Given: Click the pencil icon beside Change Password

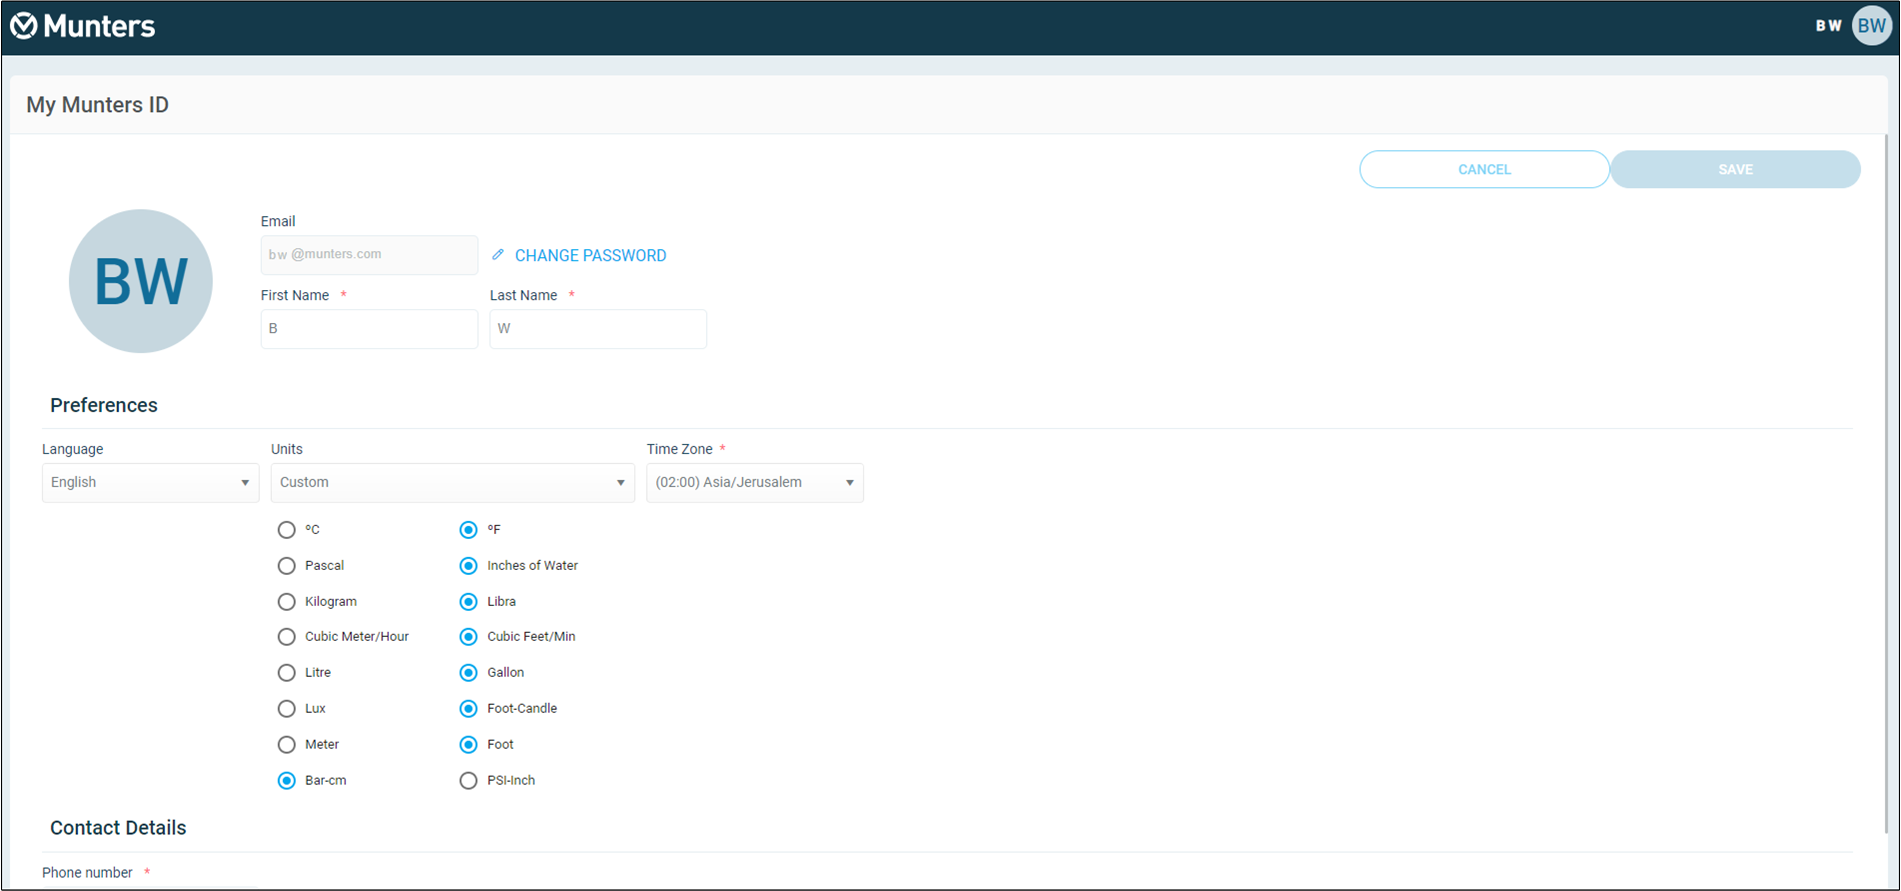Looking at the screenshot, I should [498, 255].
